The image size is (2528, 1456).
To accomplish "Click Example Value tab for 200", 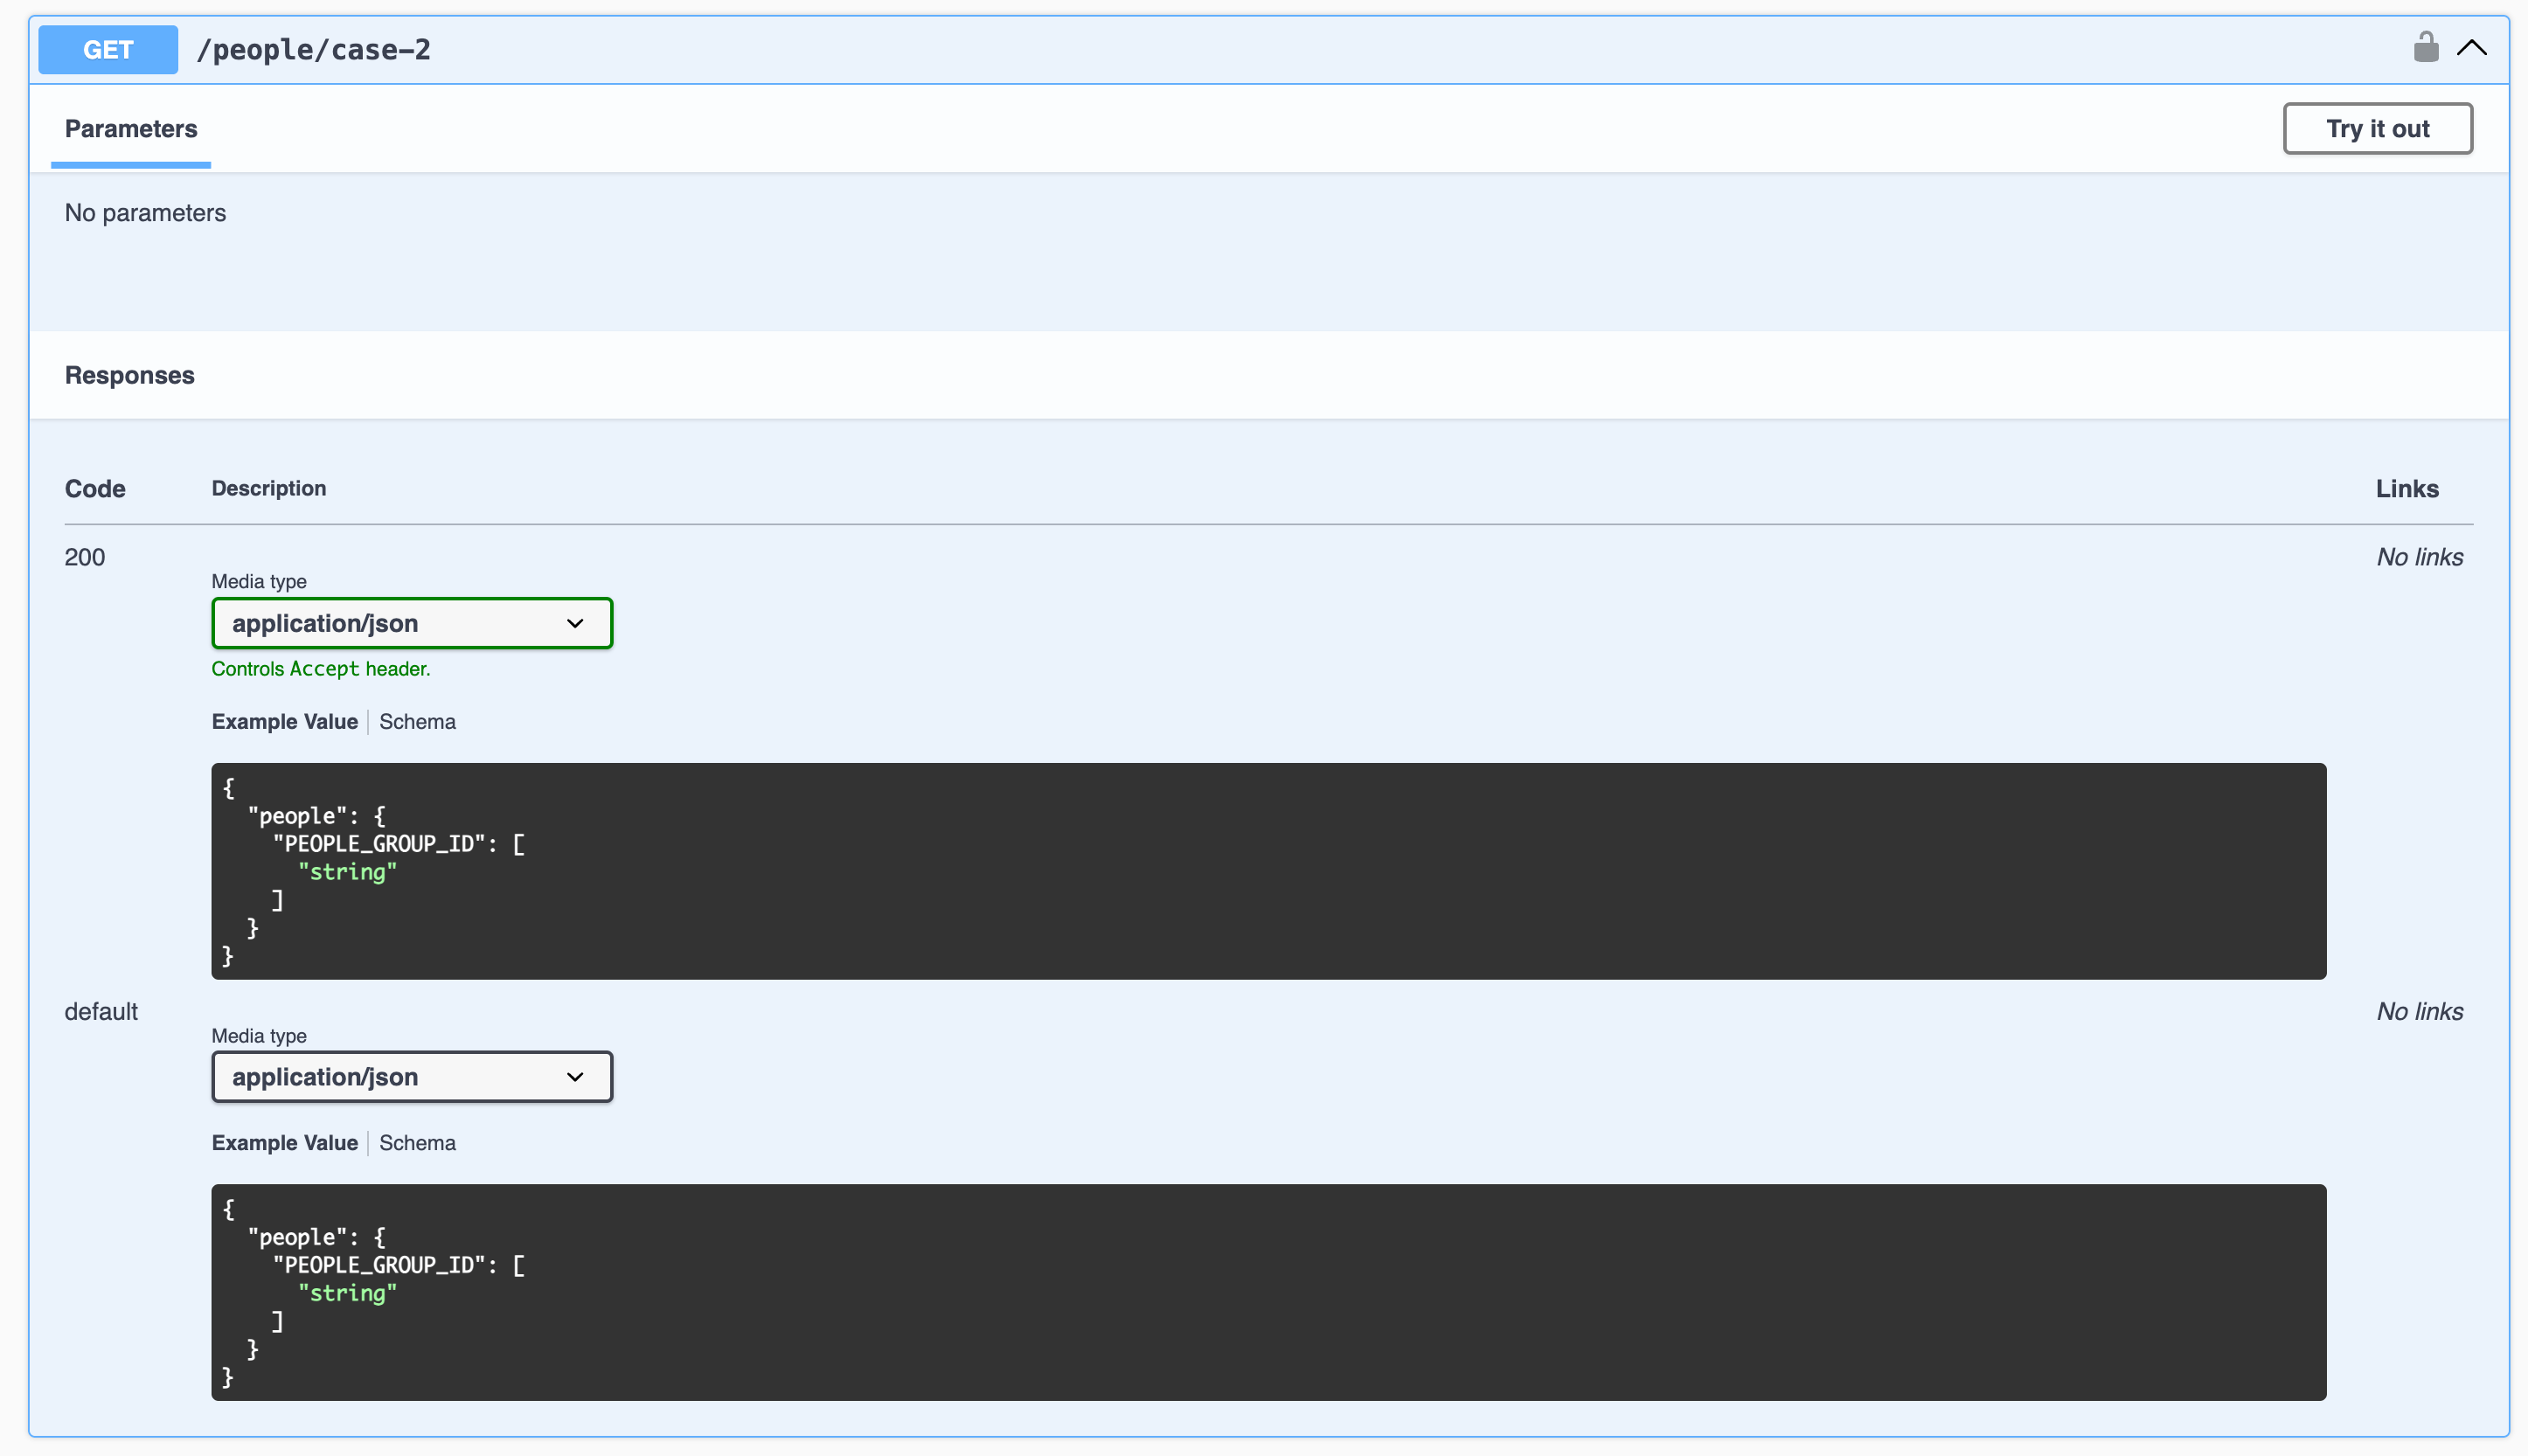I will coord(283,722).
